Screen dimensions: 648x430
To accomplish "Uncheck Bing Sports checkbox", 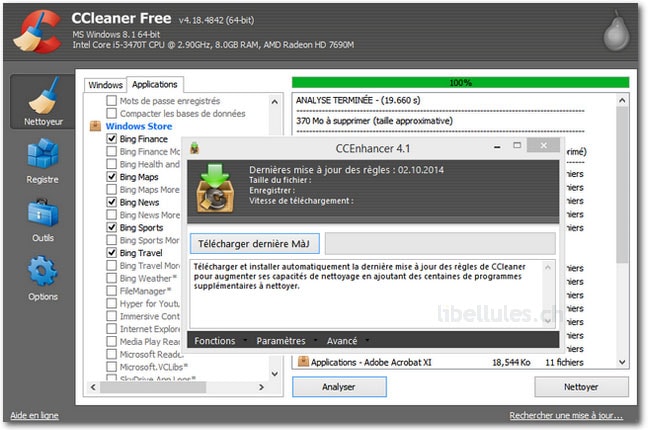I will [112, 227].
